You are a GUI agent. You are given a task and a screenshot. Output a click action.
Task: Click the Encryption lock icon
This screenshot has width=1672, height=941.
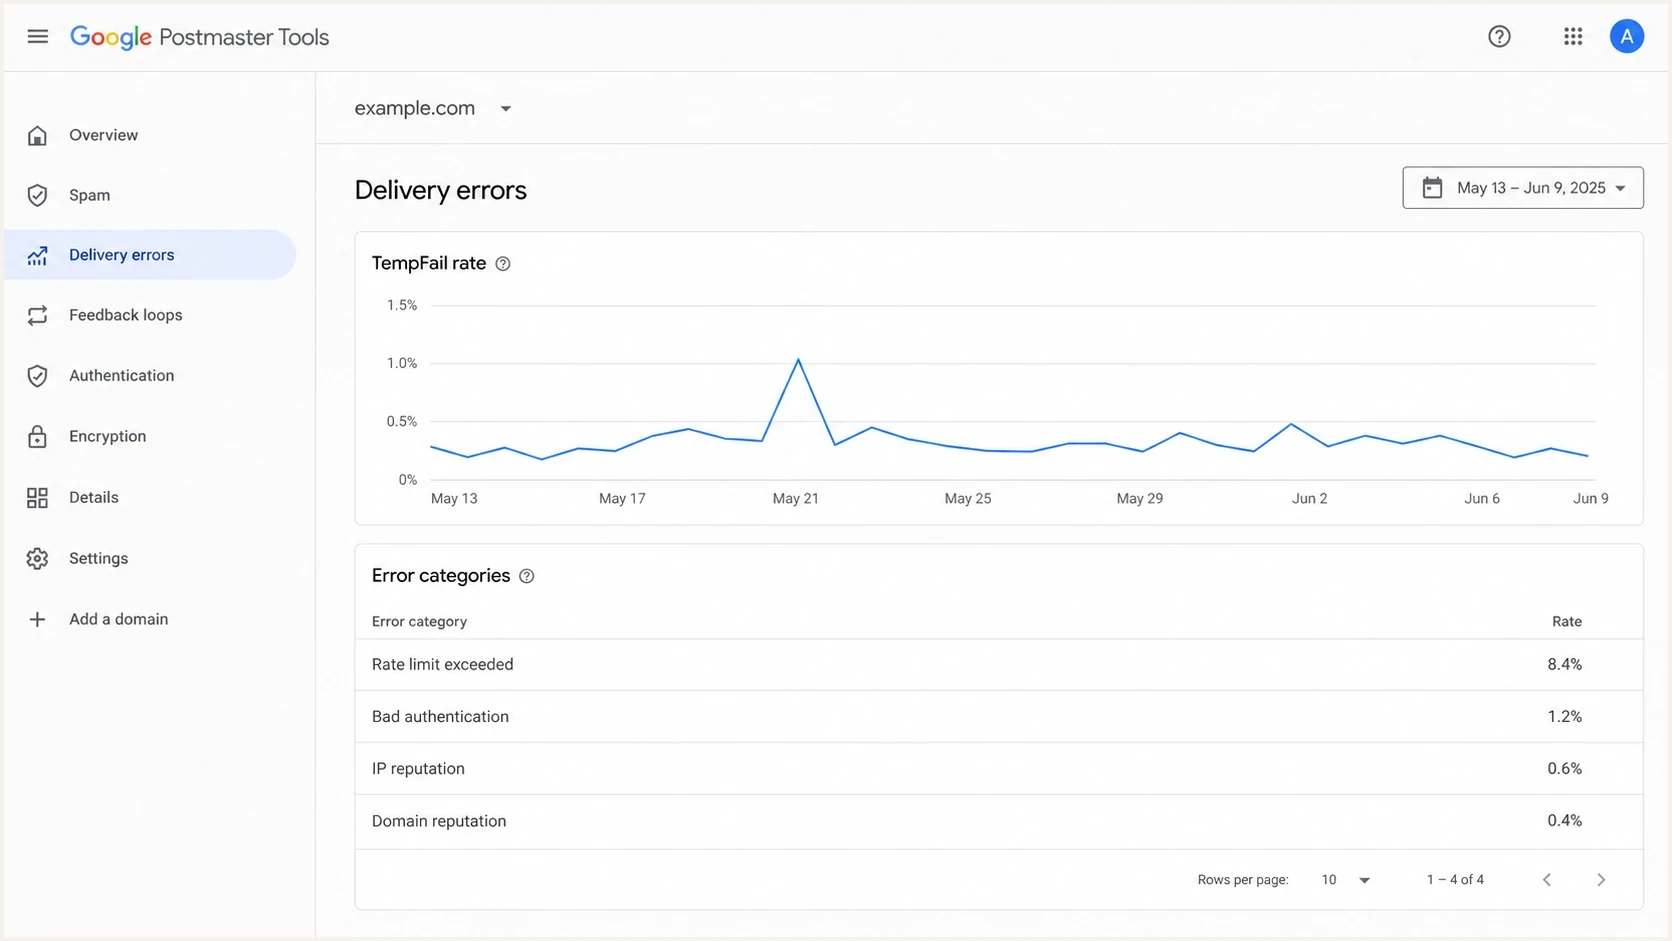coord(38,437)
